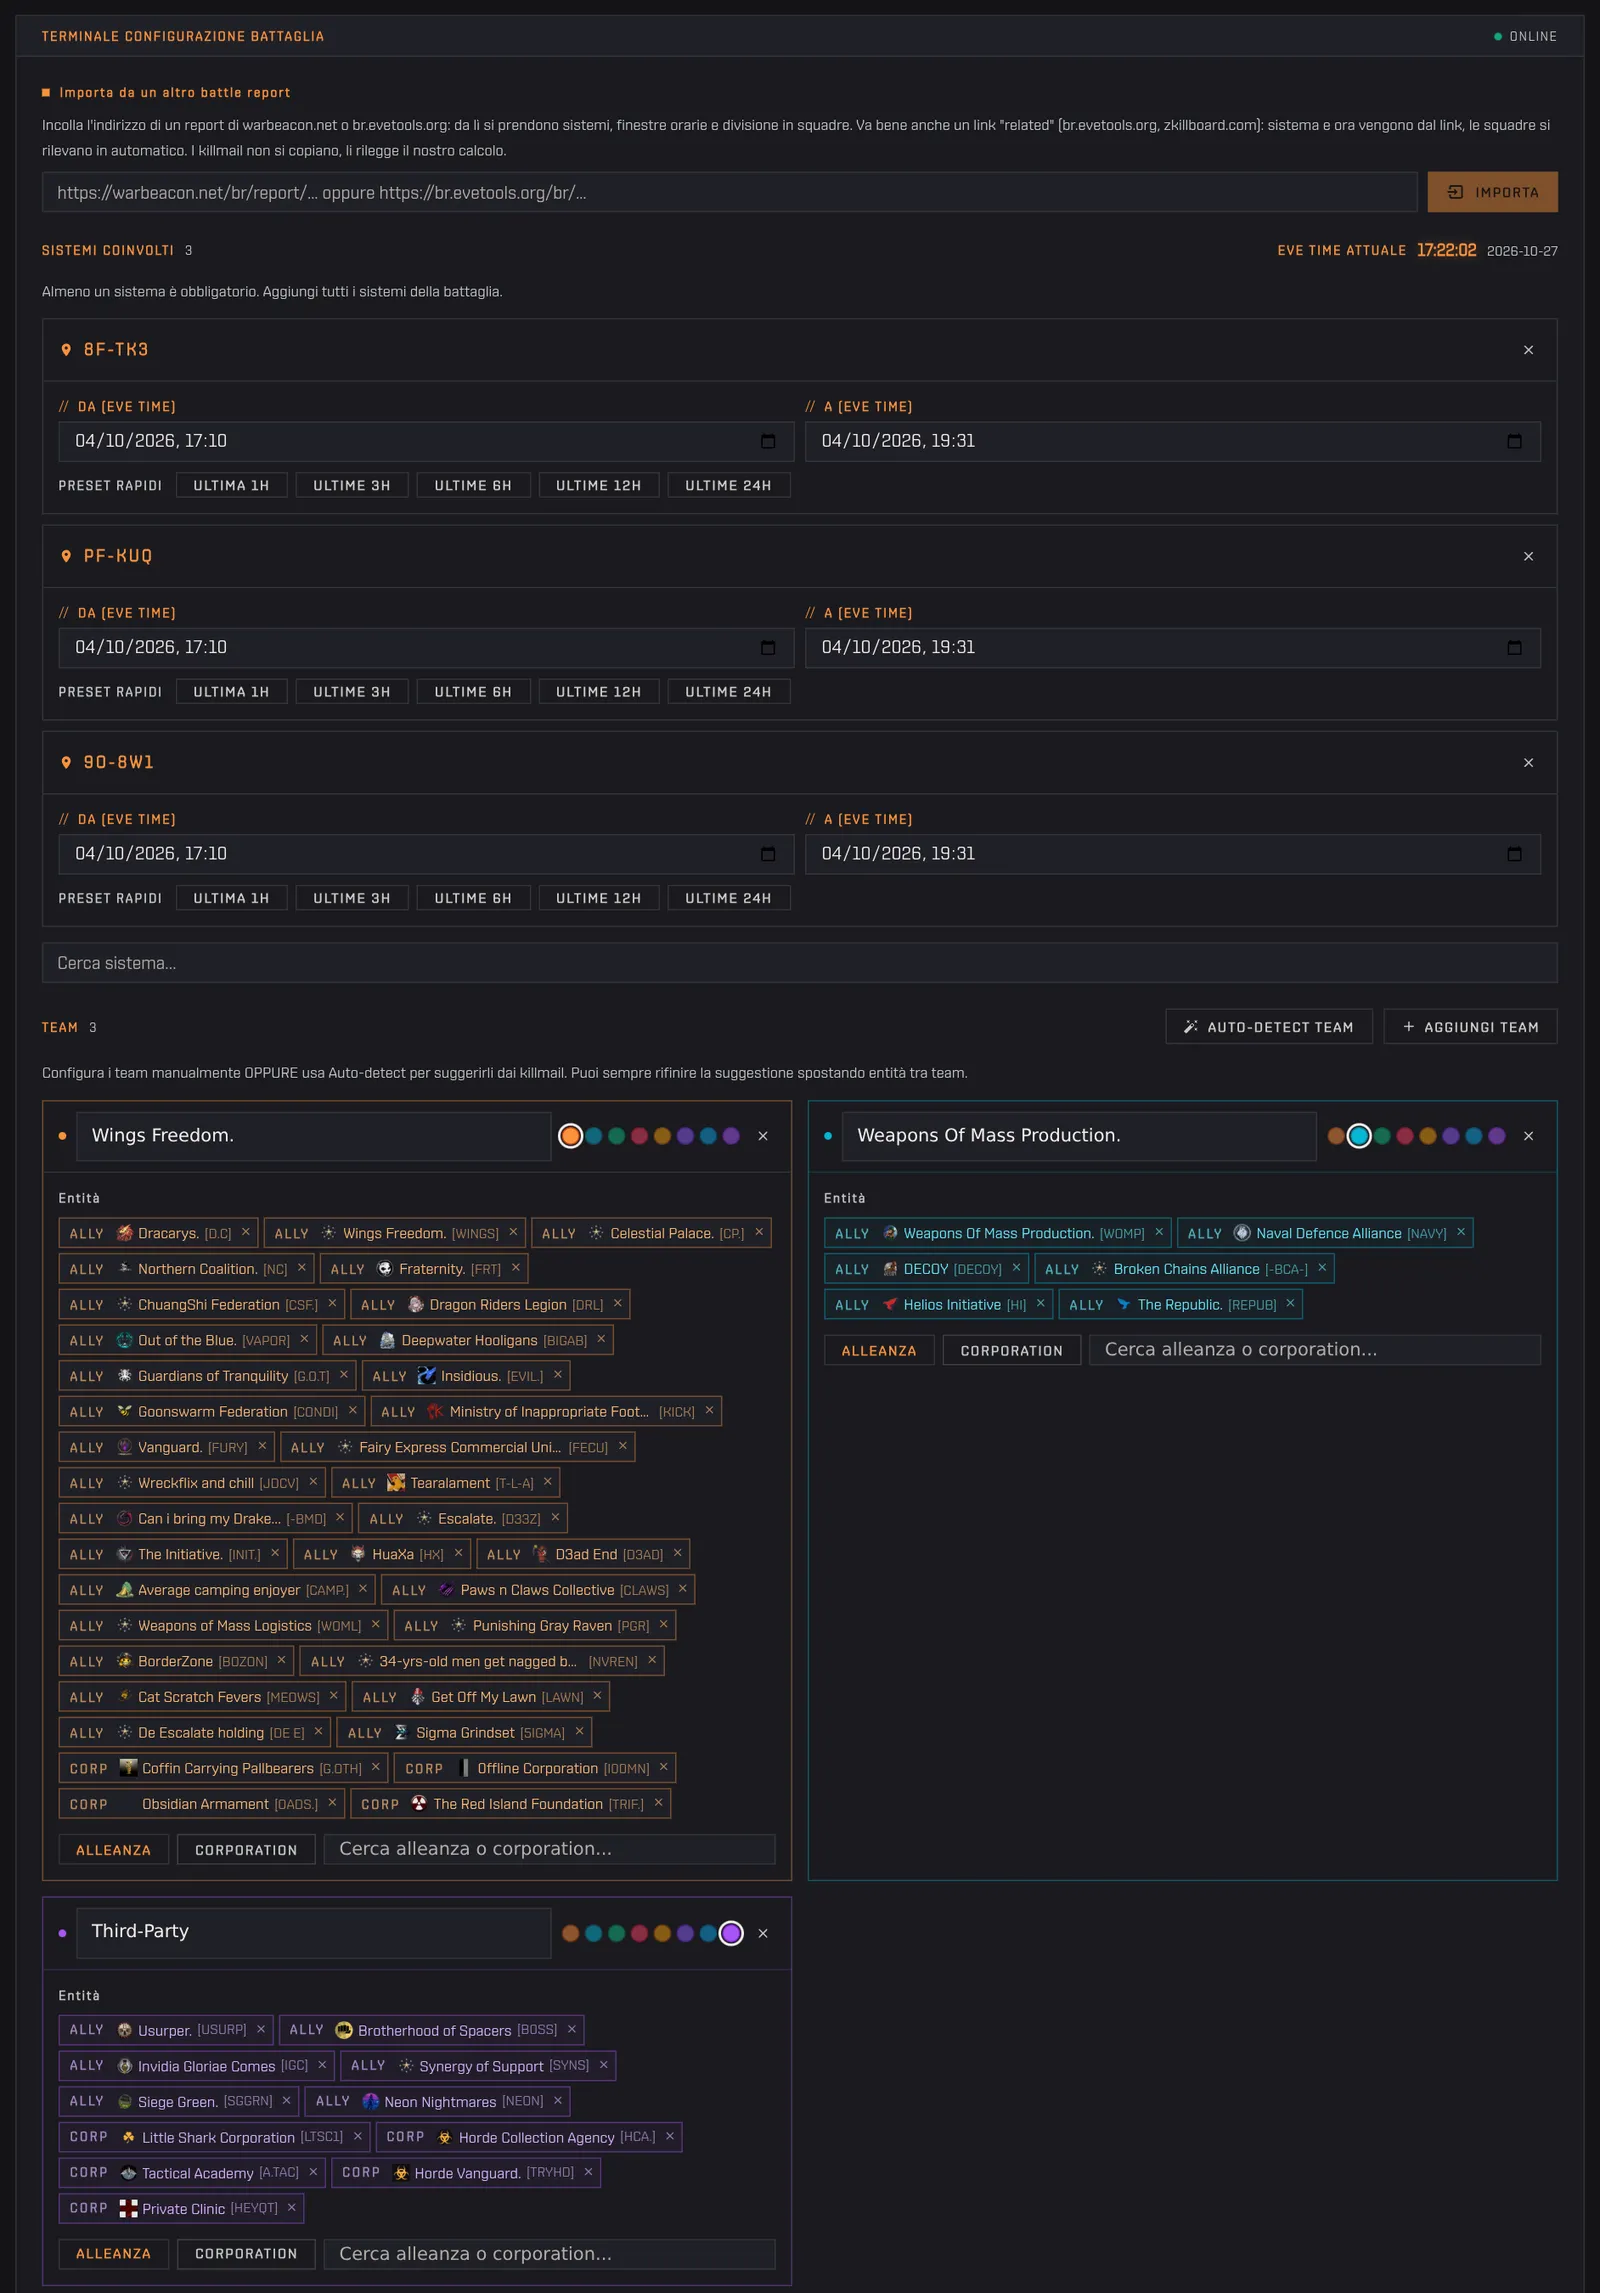Image resolution: width=1600 pixels, height=2293 pixels.
Task: Remove the PF-KUQ system with its X icon
Action: [1528, 556]
